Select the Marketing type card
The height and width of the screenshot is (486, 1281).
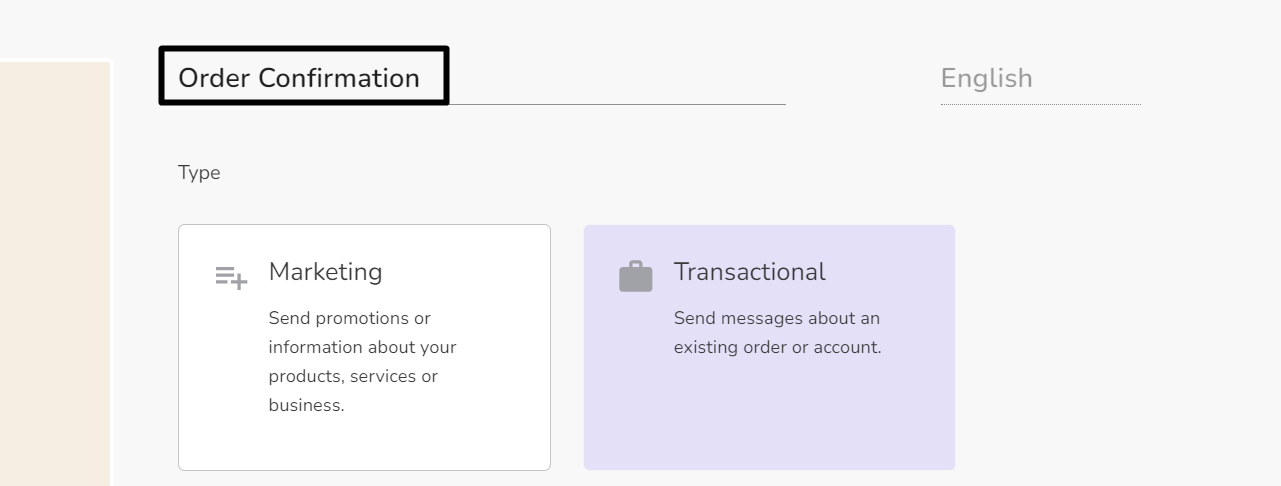tap(364, 347)
